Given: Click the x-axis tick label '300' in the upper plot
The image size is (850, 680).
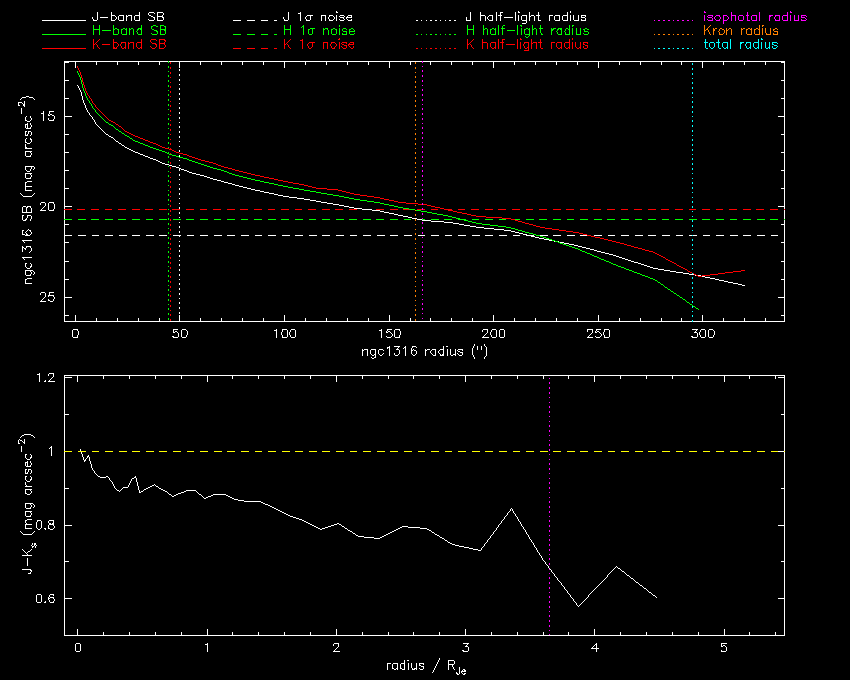Looking at the screenshot, I should click(703, 334).
